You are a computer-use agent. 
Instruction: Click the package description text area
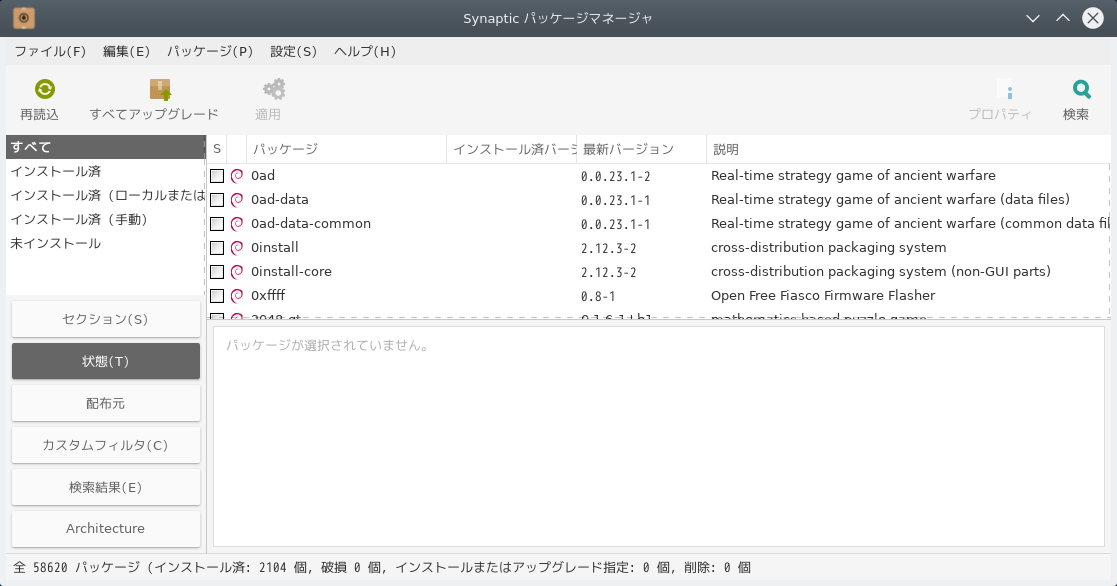(x=659, y=436)
